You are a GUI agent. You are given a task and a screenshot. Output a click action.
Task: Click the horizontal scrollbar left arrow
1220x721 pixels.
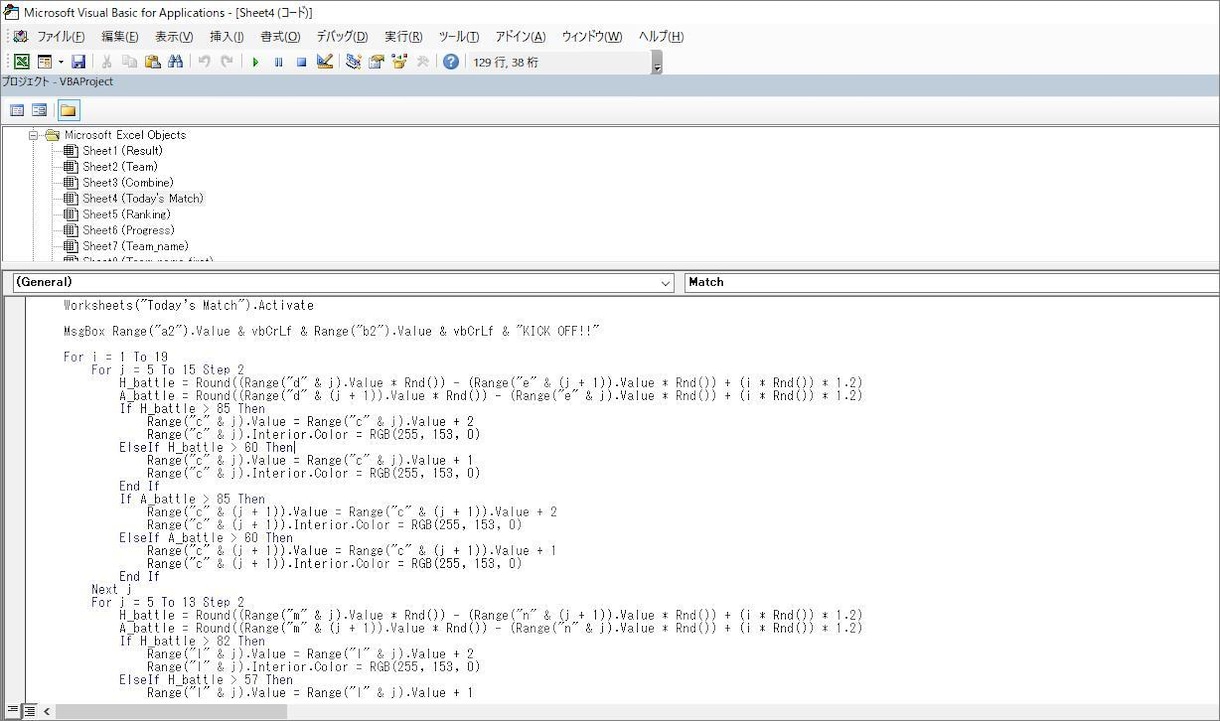[x=47, y=712]
